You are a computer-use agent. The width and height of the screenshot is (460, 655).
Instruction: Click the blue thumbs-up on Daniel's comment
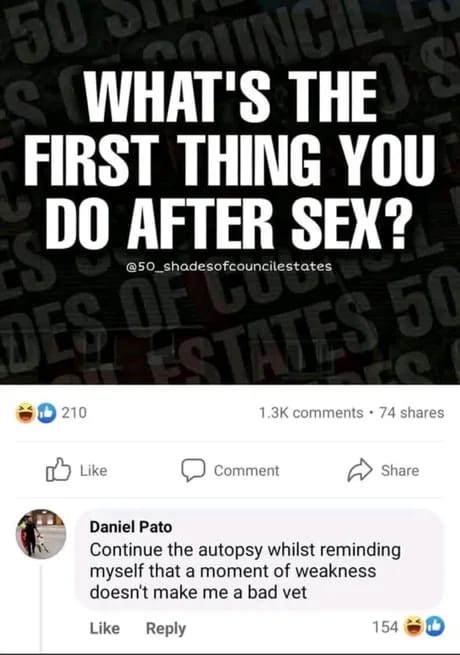[435, 627]
